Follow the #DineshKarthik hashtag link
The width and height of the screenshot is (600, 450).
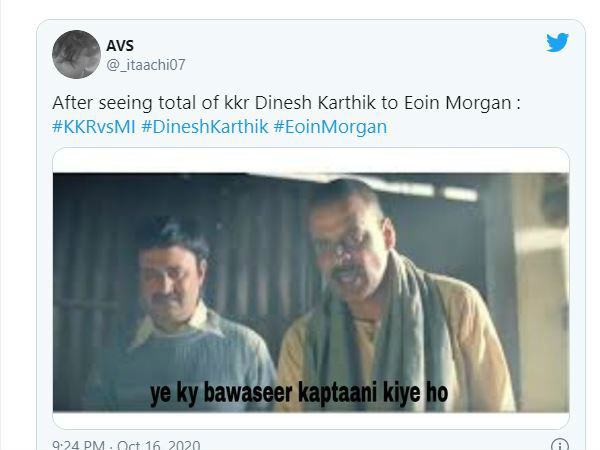[x=205, y=127]
